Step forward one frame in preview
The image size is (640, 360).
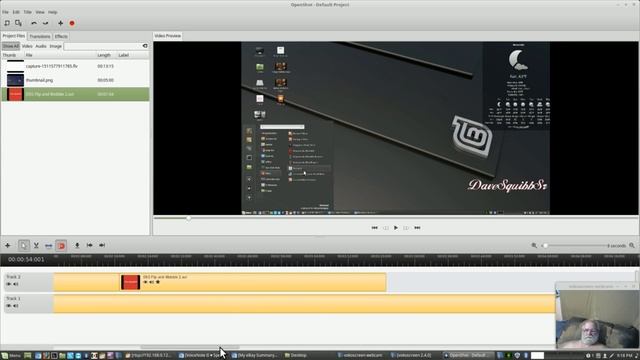[x=406, y=228]
